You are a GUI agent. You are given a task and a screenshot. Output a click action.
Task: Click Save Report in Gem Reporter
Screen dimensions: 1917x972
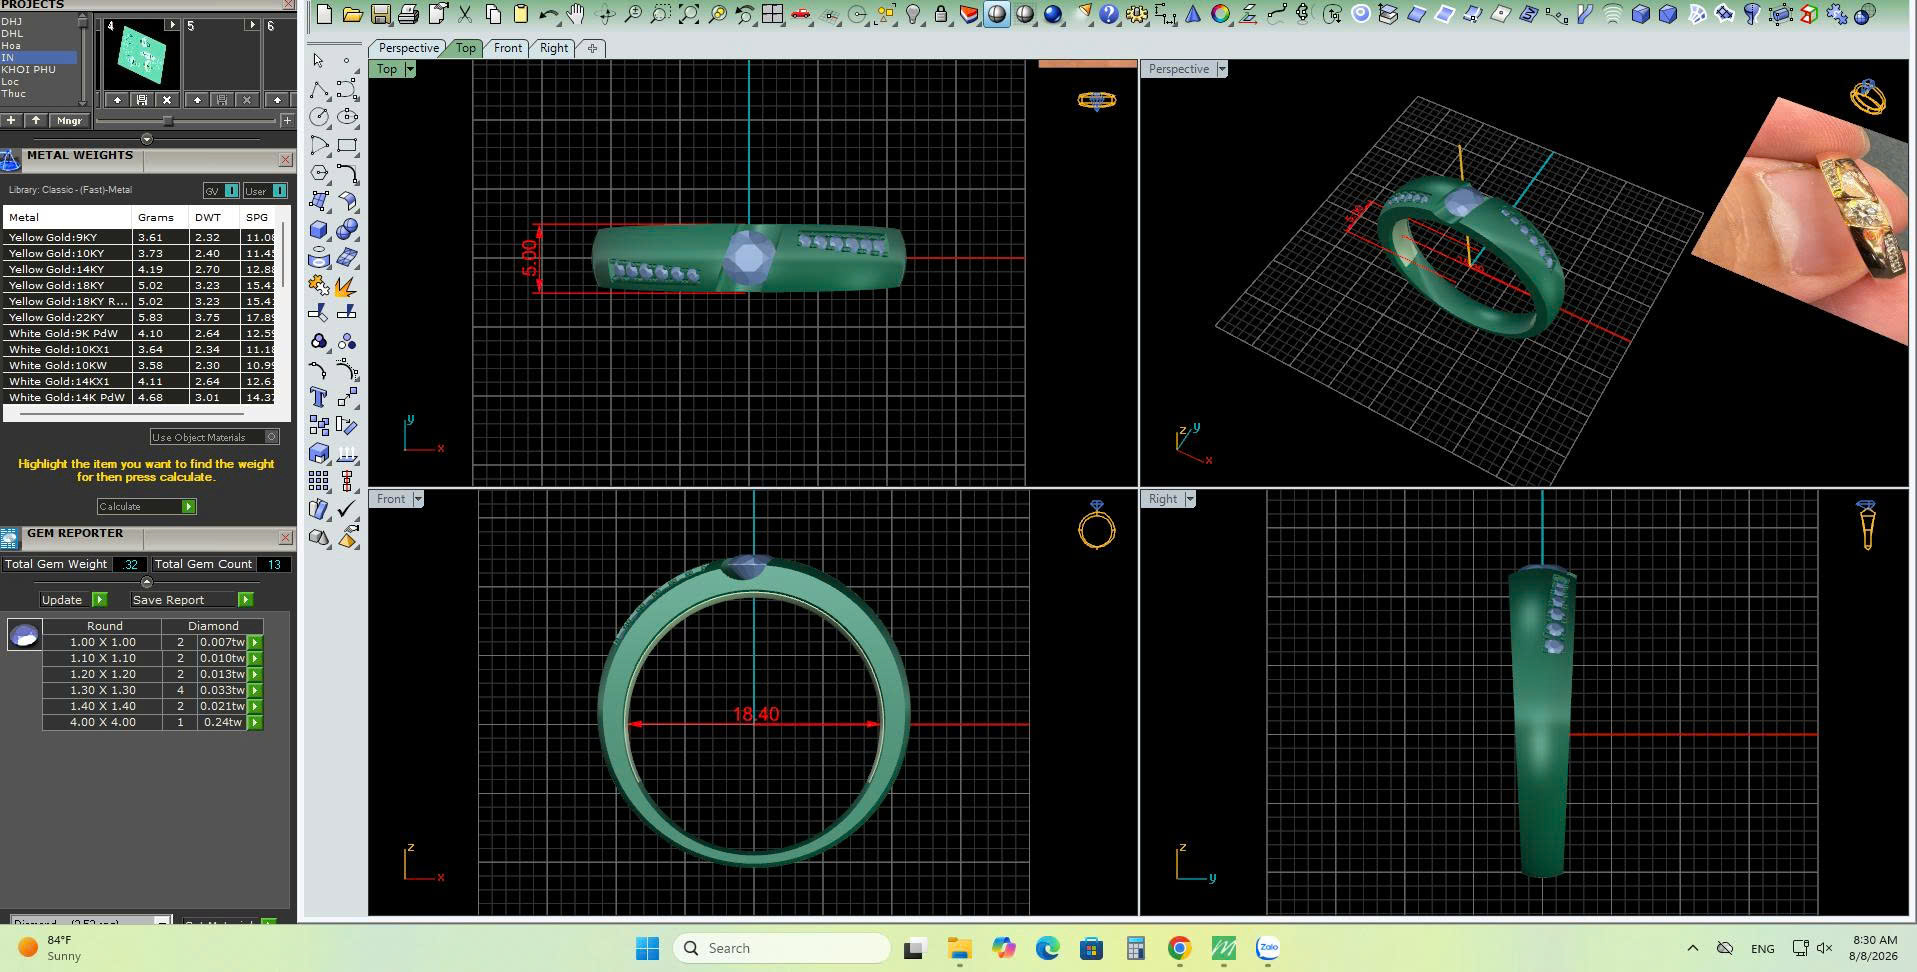[x=192, y=600]
